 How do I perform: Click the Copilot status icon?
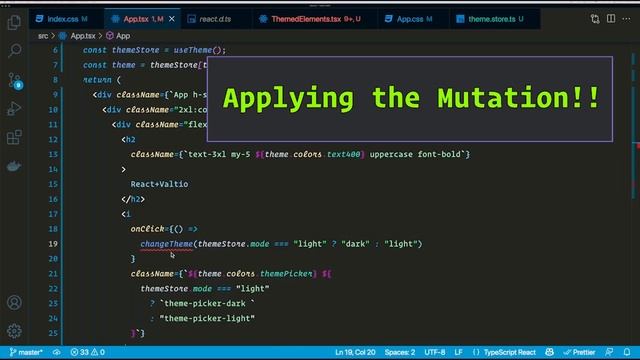click(549, 352)
